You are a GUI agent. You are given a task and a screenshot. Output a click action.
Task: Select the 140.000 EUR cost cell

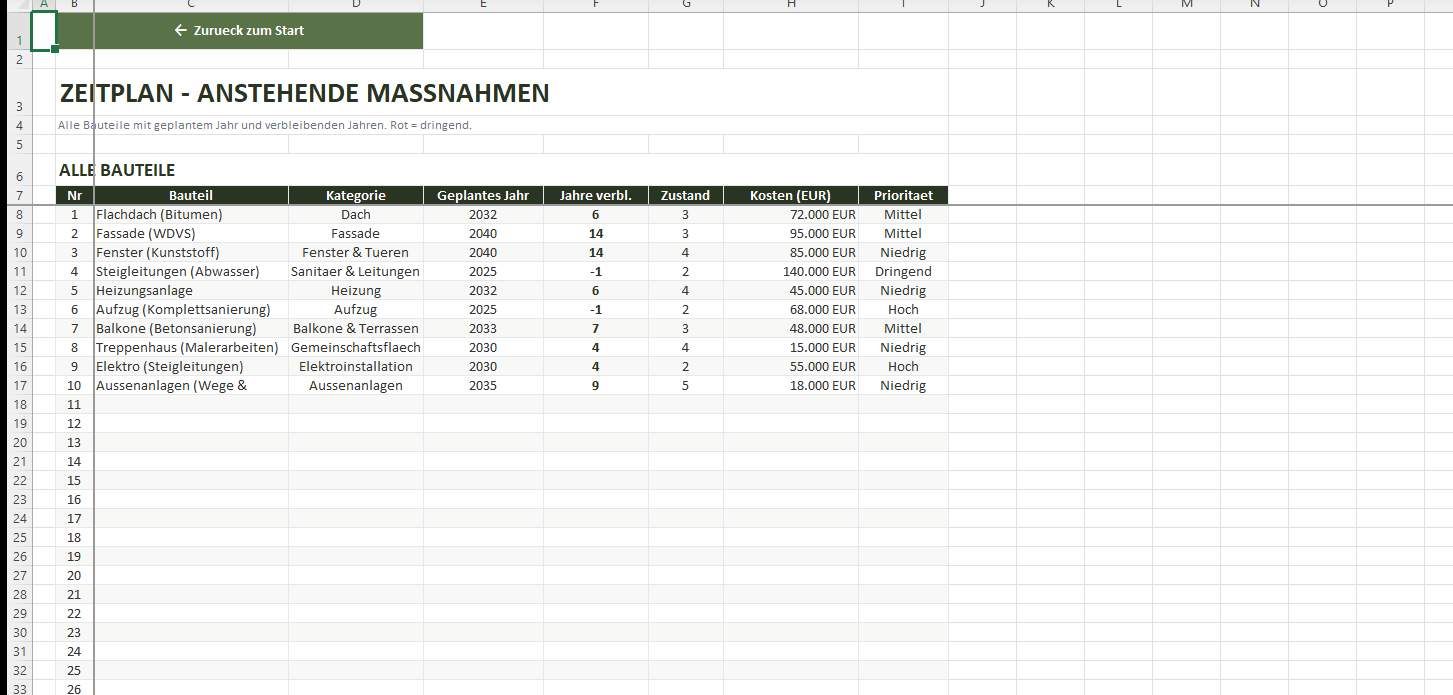click(790, 272)
